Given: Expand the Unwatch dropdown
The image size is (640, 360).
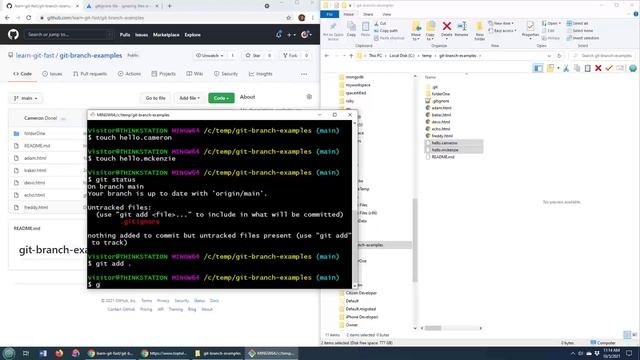Looking at the screenshot, I should tap(209, 56).
